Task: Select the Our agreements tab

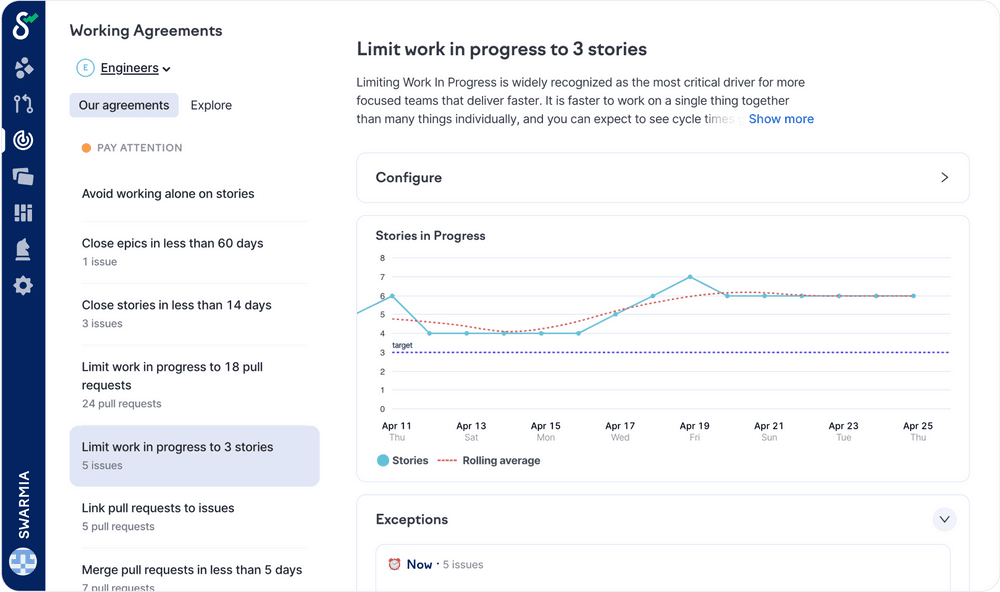Action: [124, 105]
